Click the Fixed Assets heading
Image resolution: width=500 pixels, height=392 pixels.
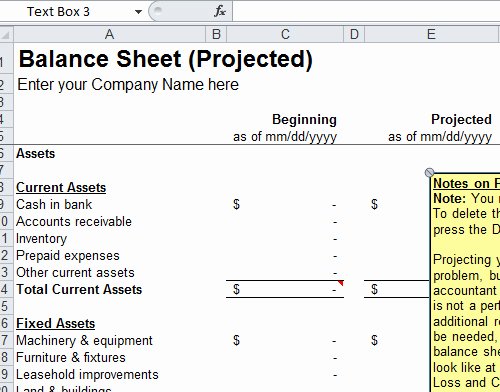click(56, 324)
